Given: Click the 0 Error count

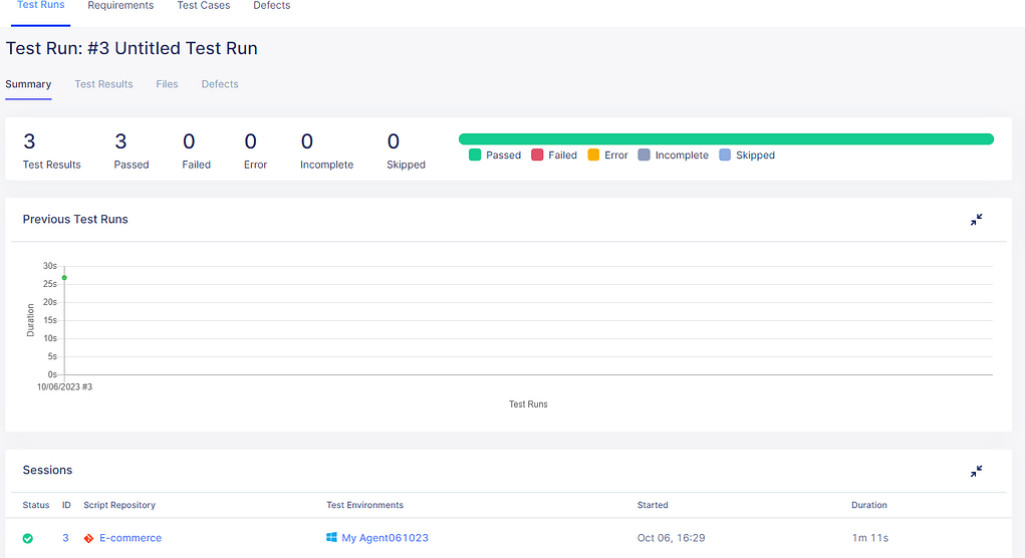Looking at the screenshot, I should 250,141.
